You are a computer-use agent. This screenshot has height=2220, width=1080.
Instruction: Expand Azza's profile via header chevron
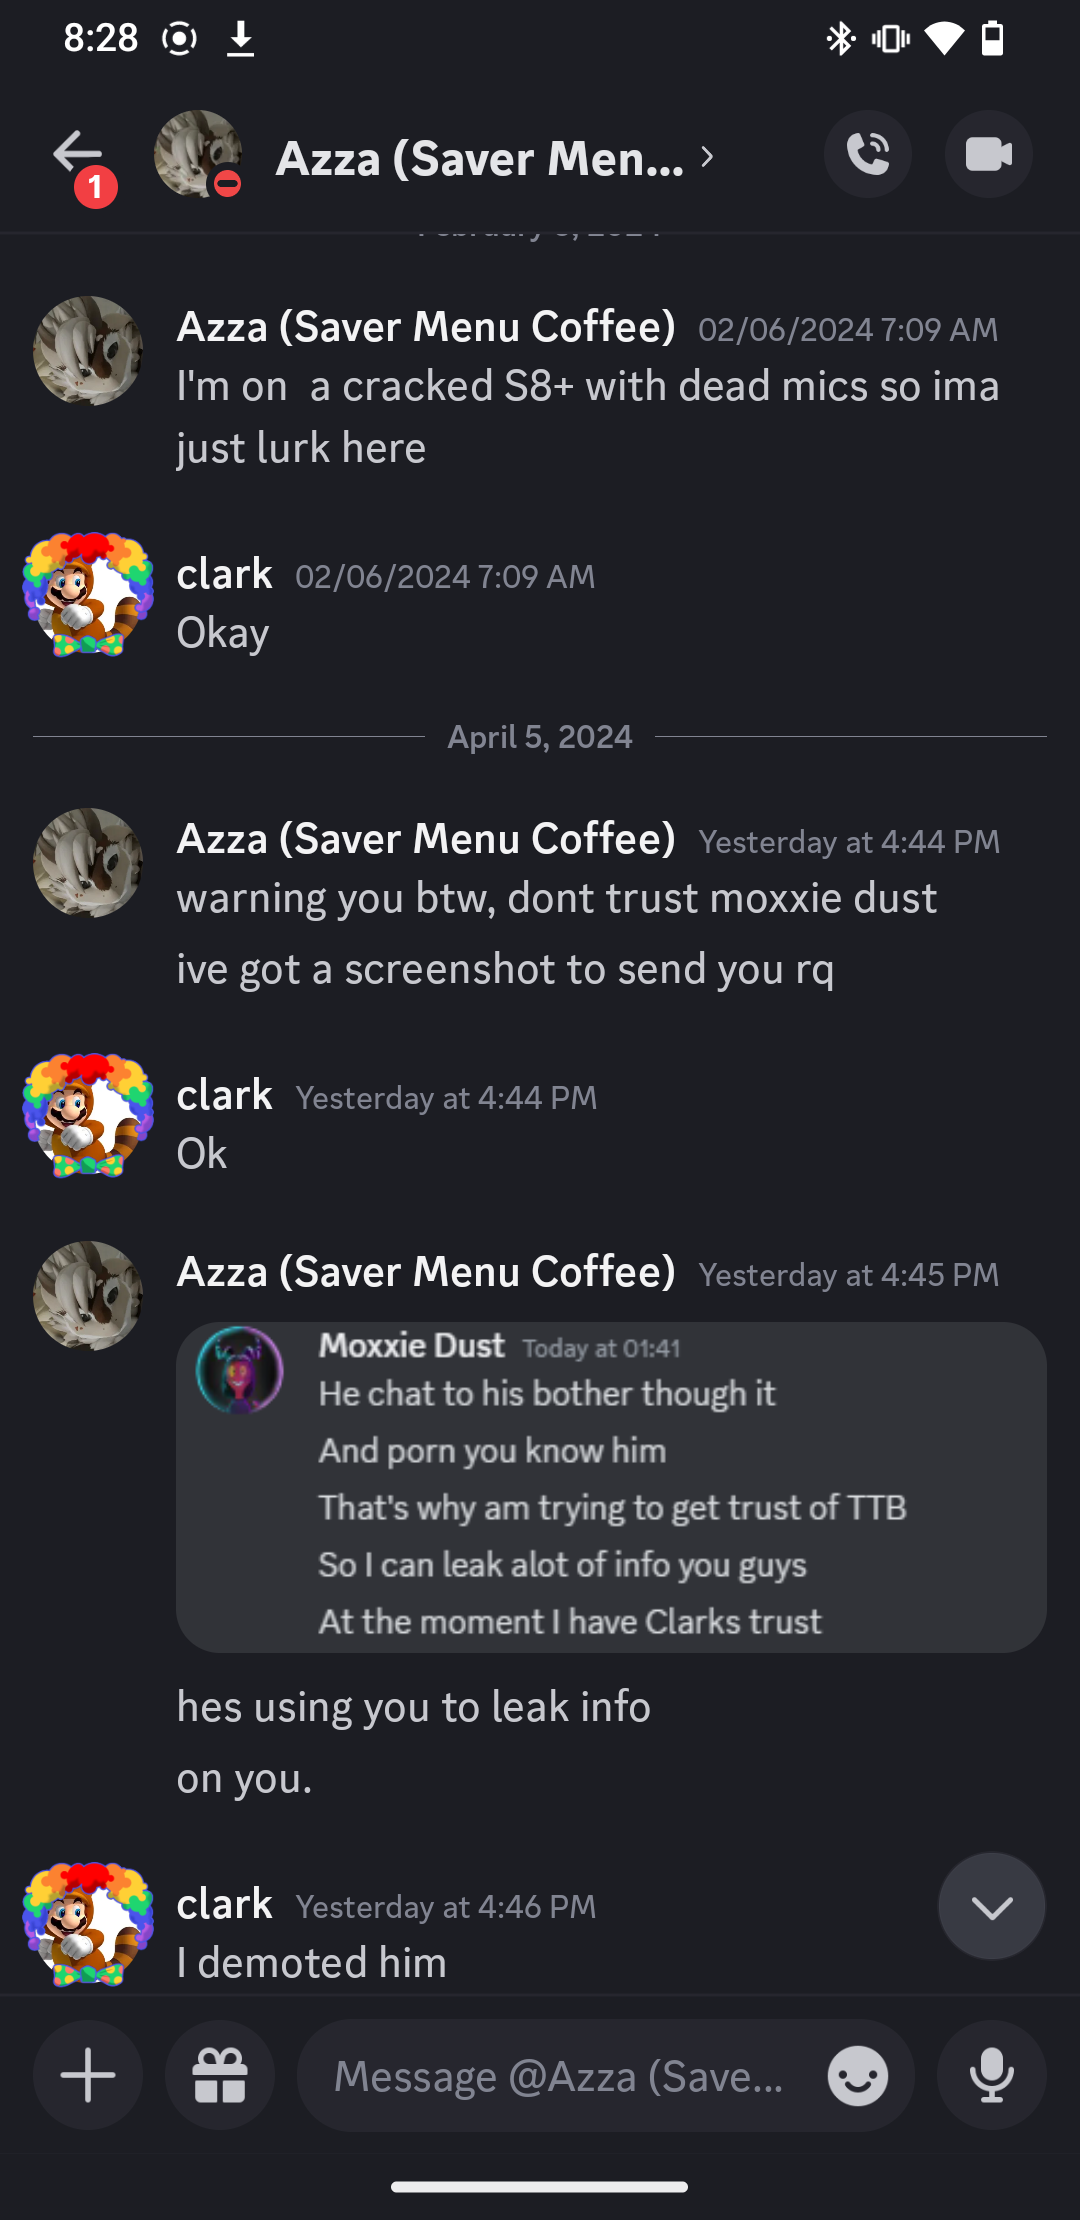coord(707,157)
